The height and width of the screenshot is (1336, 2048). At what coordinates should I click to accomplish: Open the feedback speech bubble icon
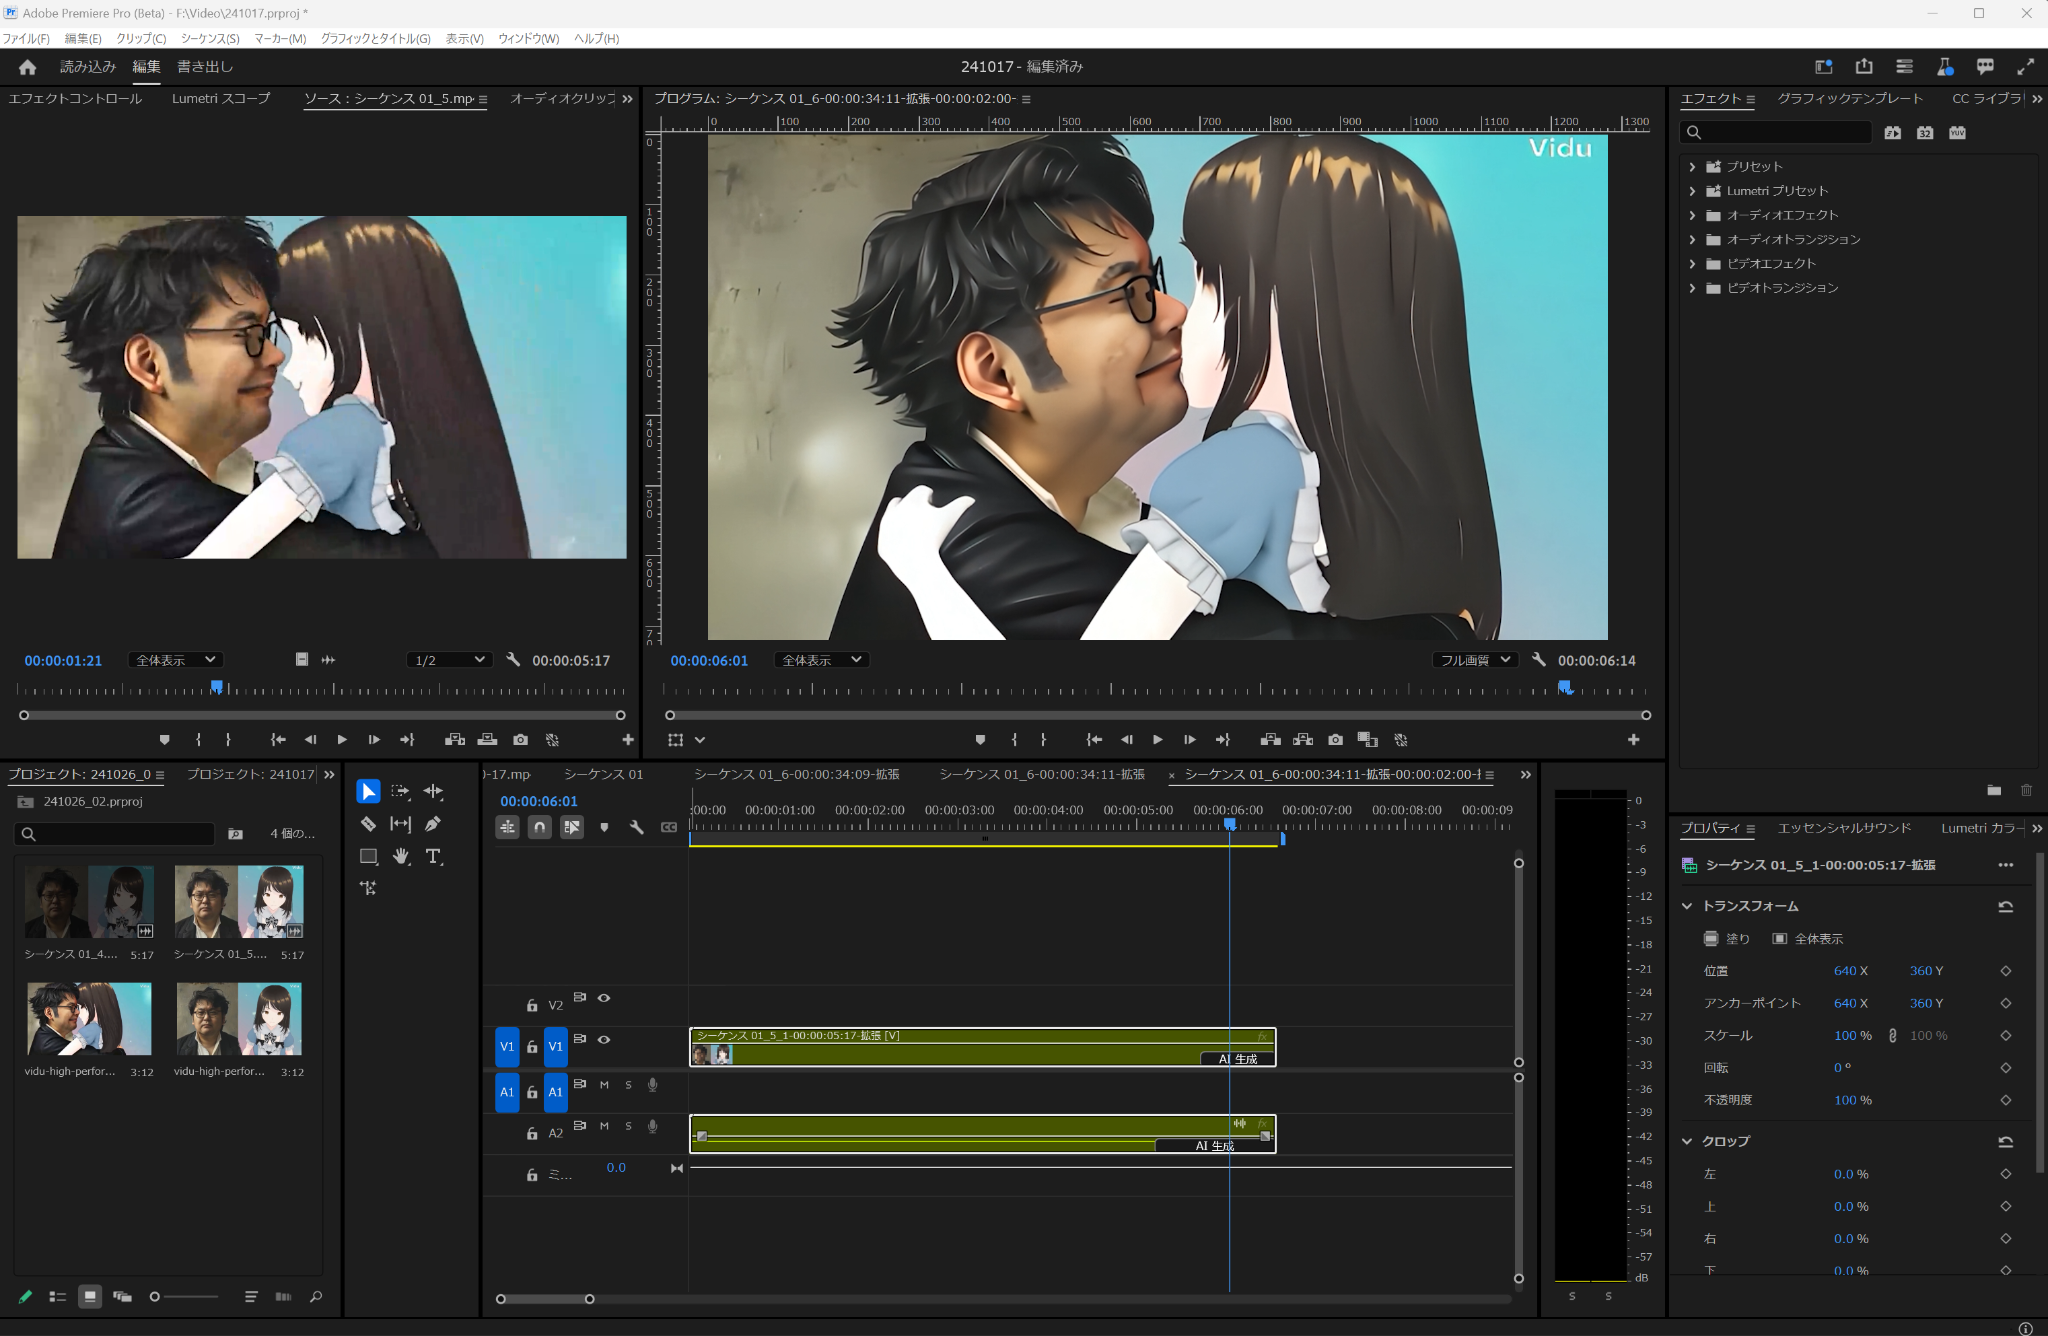click(1985, 67)
